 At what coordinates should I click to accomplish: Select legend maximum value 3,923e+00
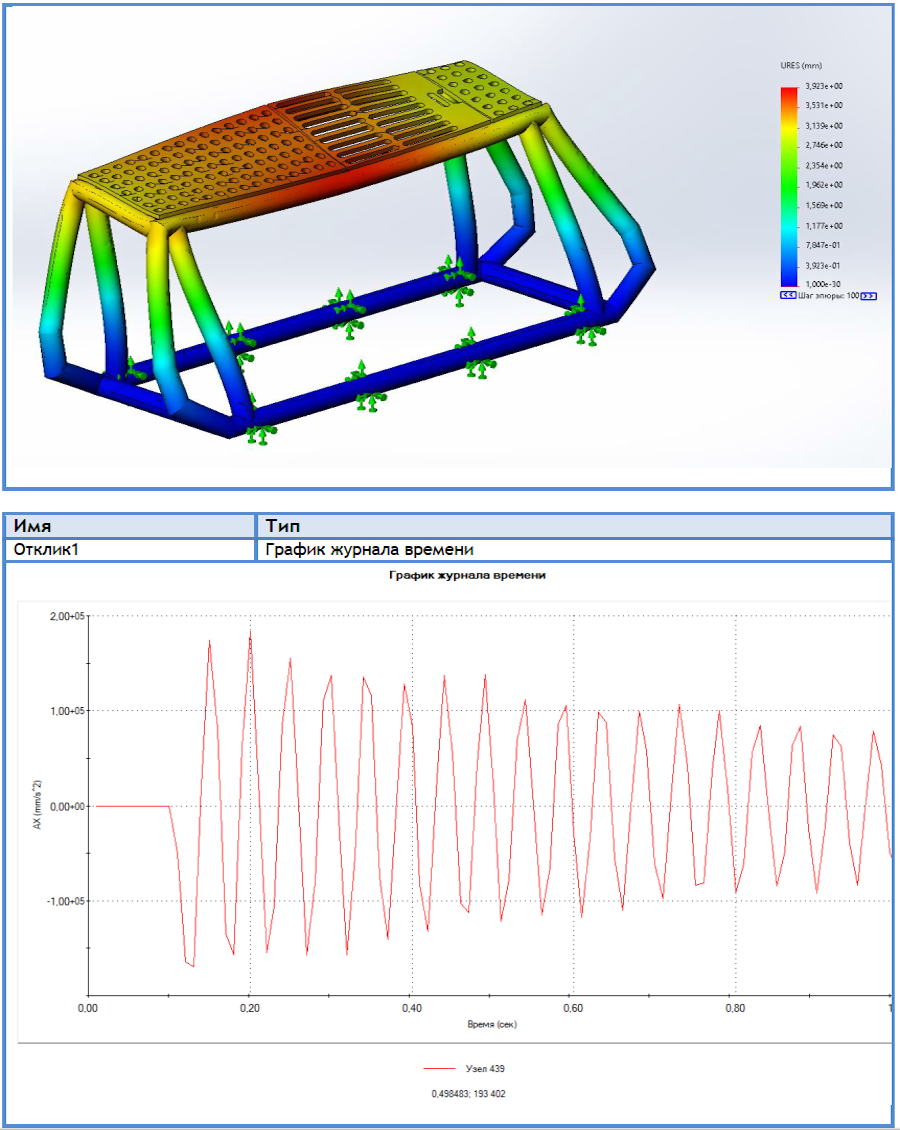tap(824, 86)
